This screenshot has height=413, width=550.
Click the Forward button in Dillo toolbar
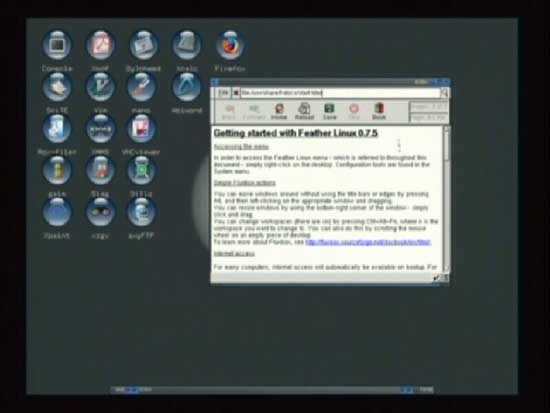(254, 112)
